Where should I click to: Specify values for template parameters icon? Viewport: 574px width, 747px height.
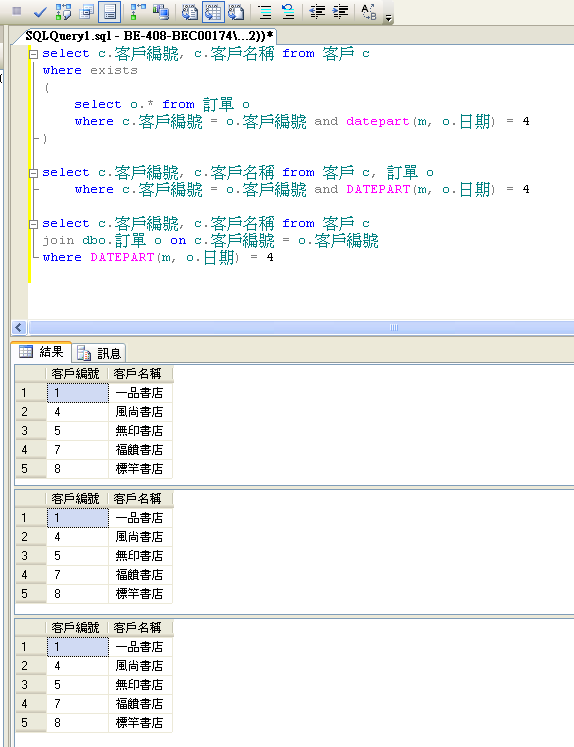click(369, 11)
